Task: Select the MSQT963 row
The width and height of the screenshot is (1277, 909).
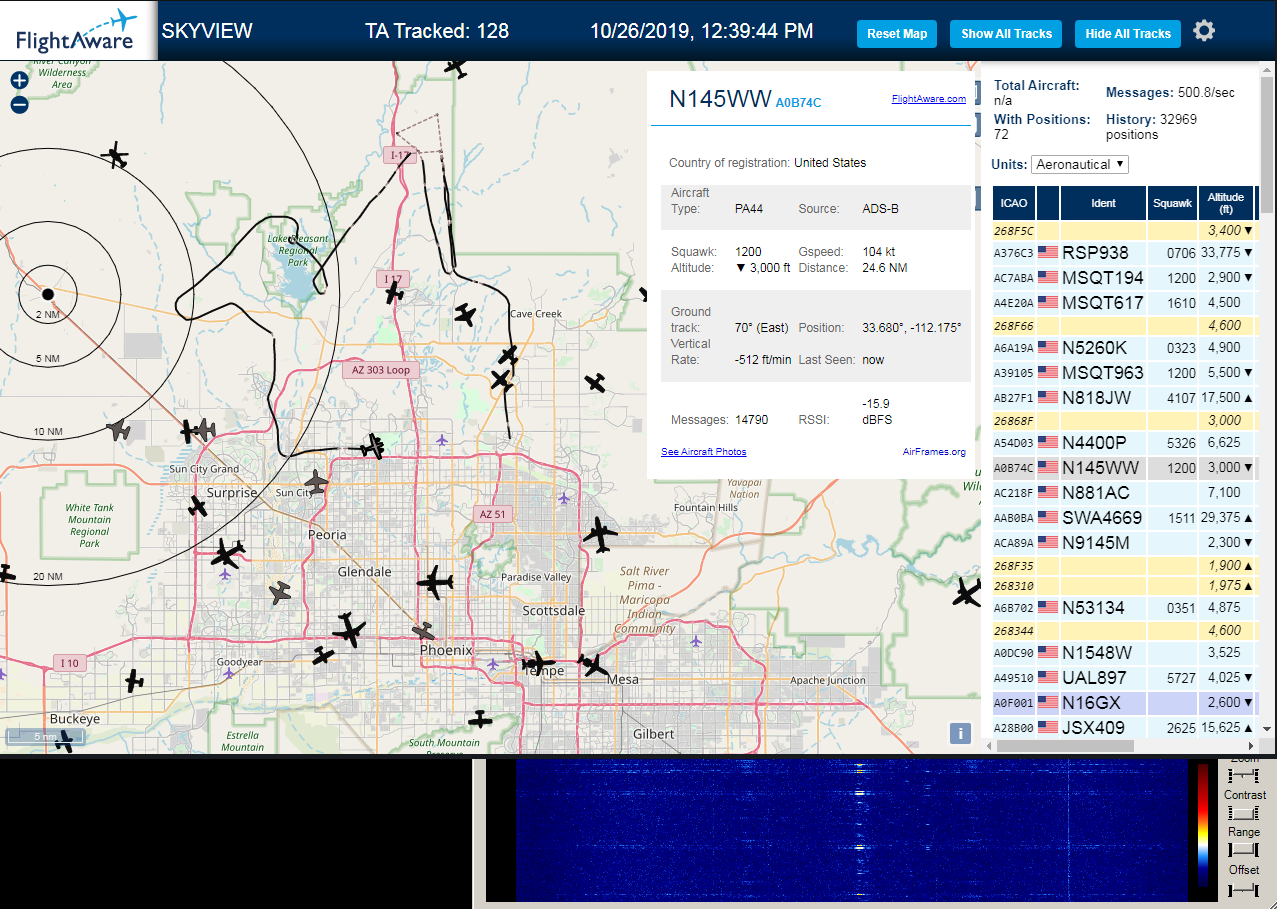Action: click(x=1124, y=372)
